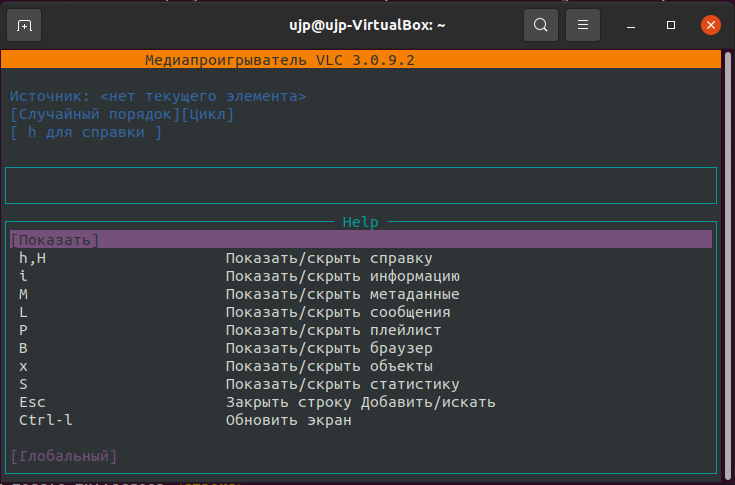Click the [Случайный порядок] indicator
The width and height of the screenshot is (735, 485).
point(95,114)
